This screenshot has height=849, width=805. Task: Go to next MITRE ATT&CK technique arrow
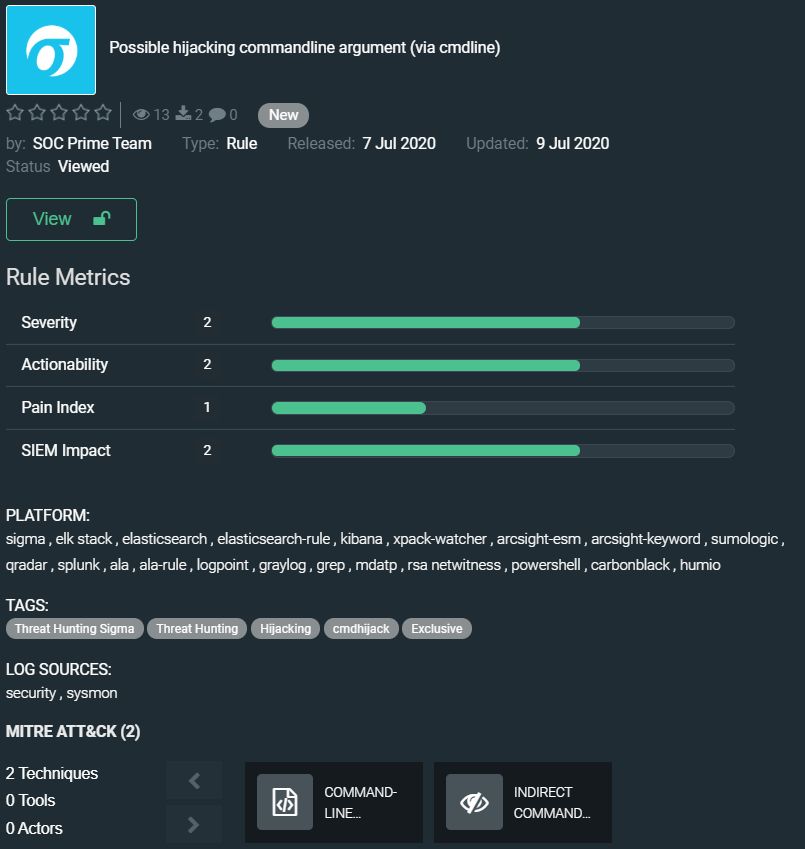point(194,824)
